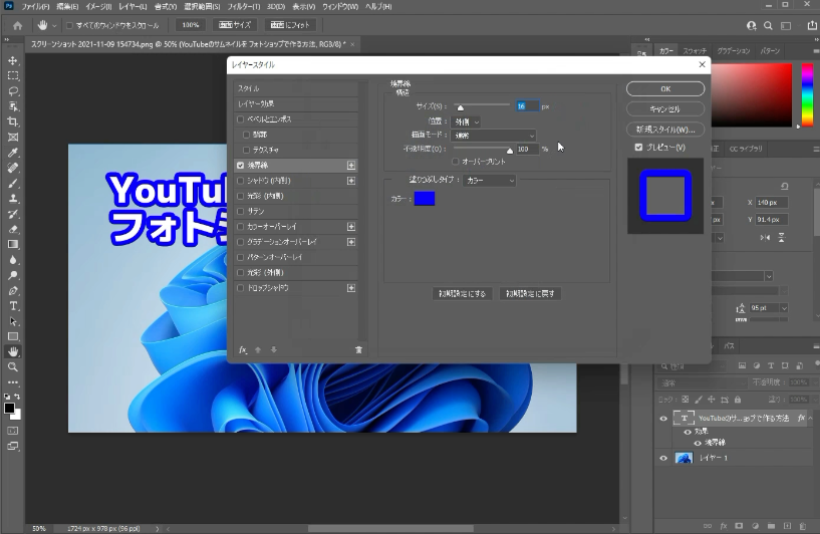Open the ファイル menu
Viewport: 820px width, 534px height.
pyautogui.click(x=35, y=7)
